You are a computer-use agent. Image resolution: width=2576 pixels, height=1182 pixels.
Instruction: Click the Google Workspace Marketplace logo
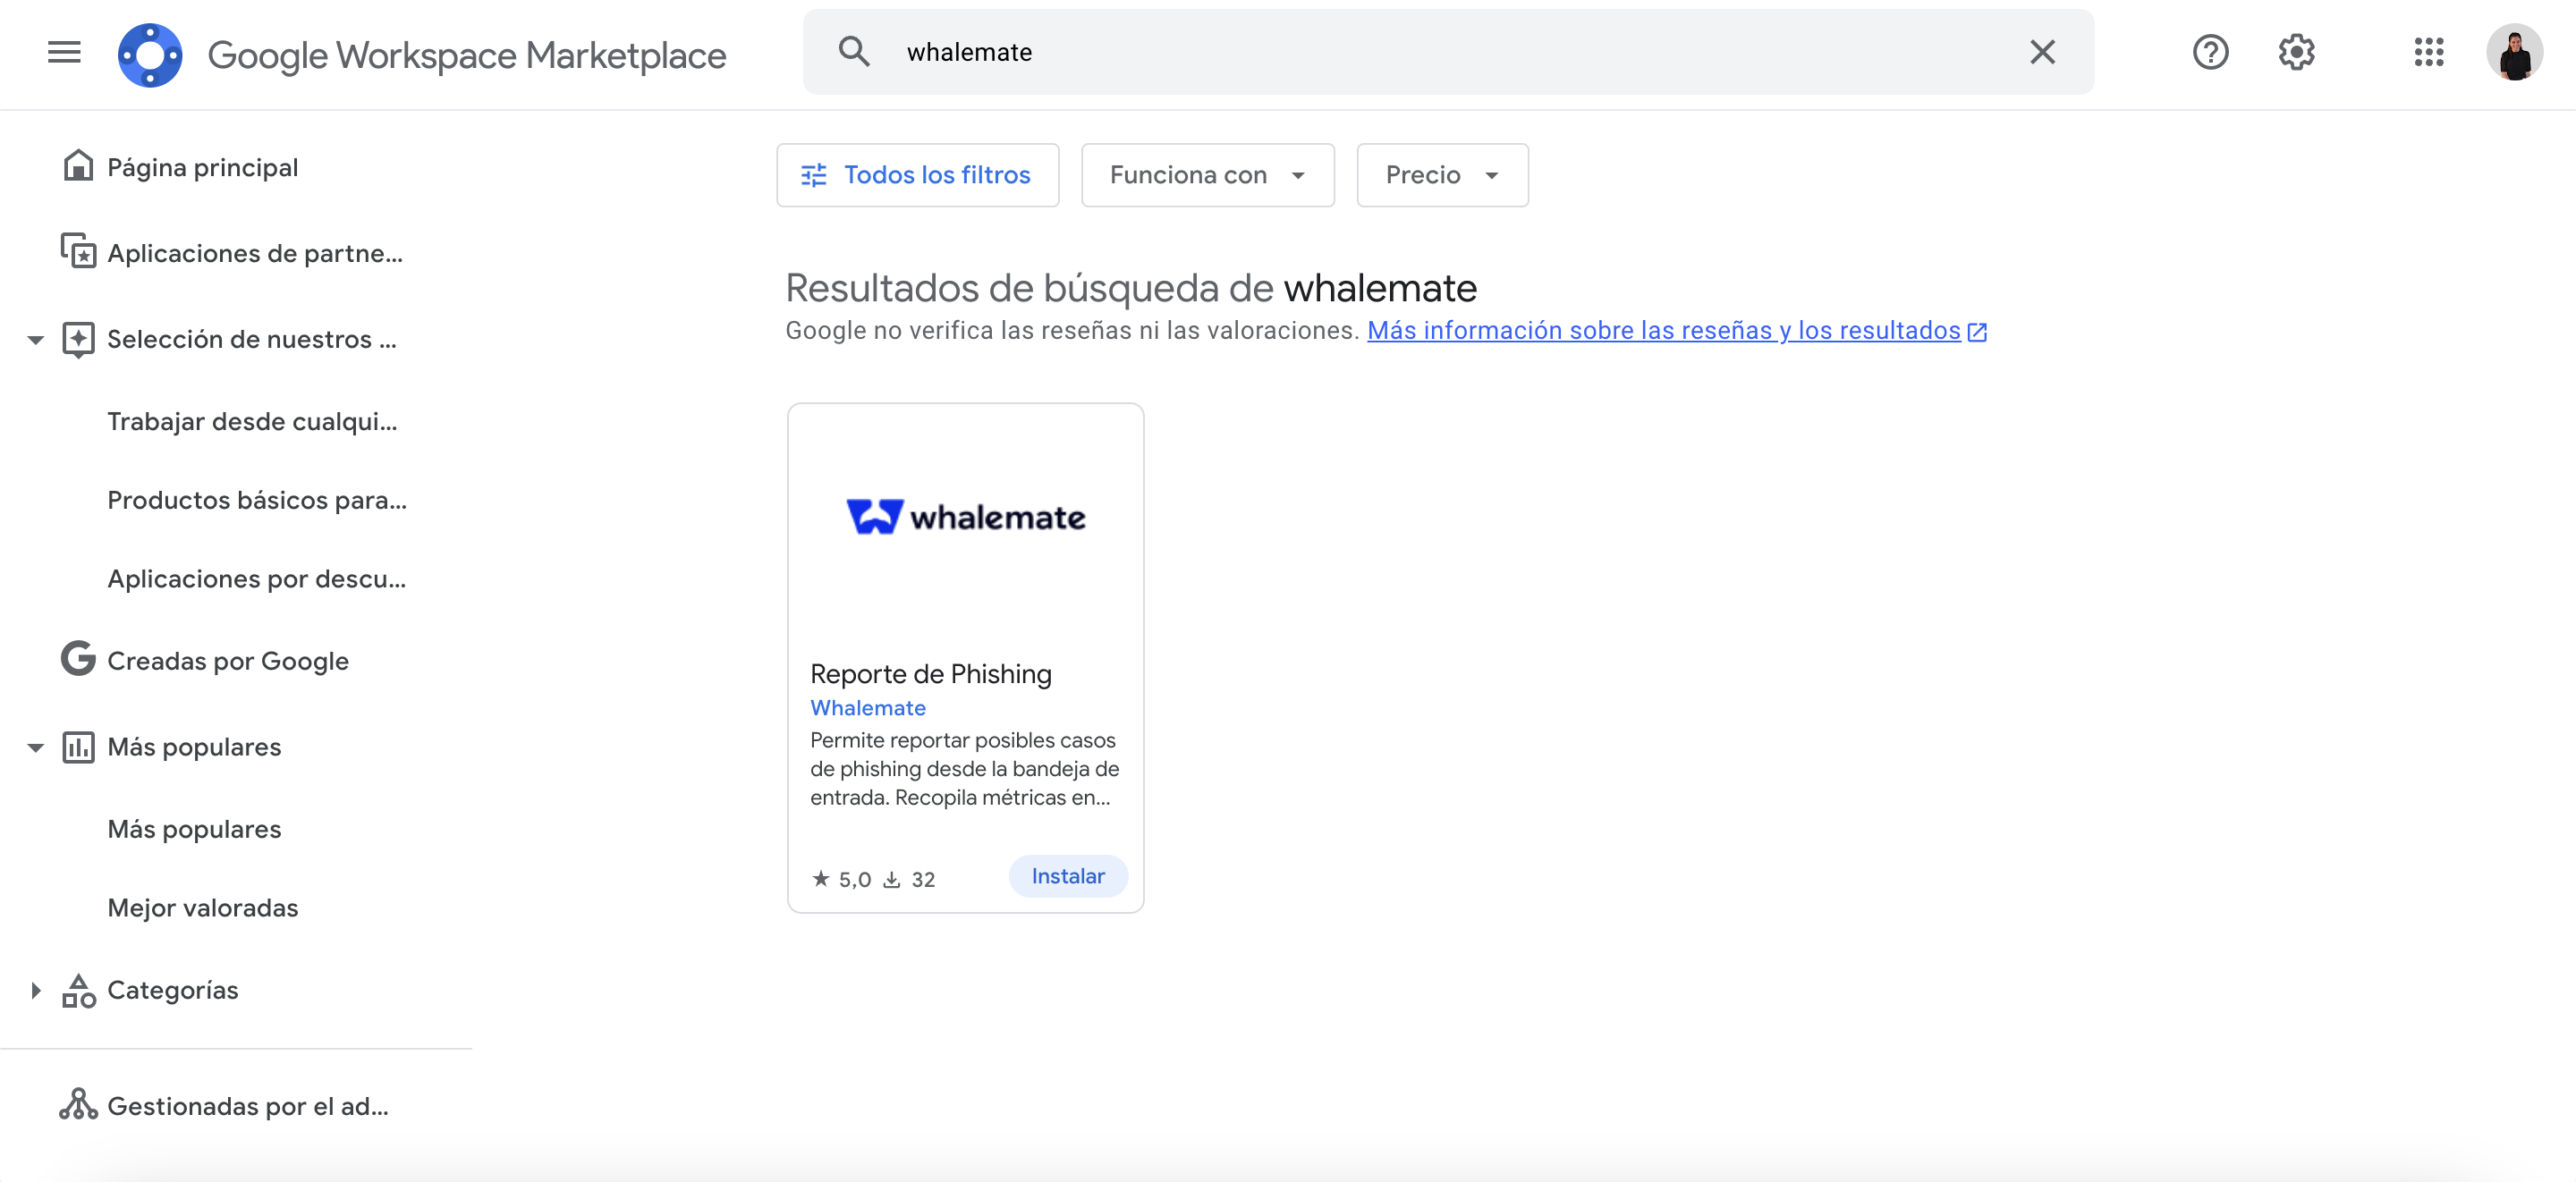(x=150, y=55)
